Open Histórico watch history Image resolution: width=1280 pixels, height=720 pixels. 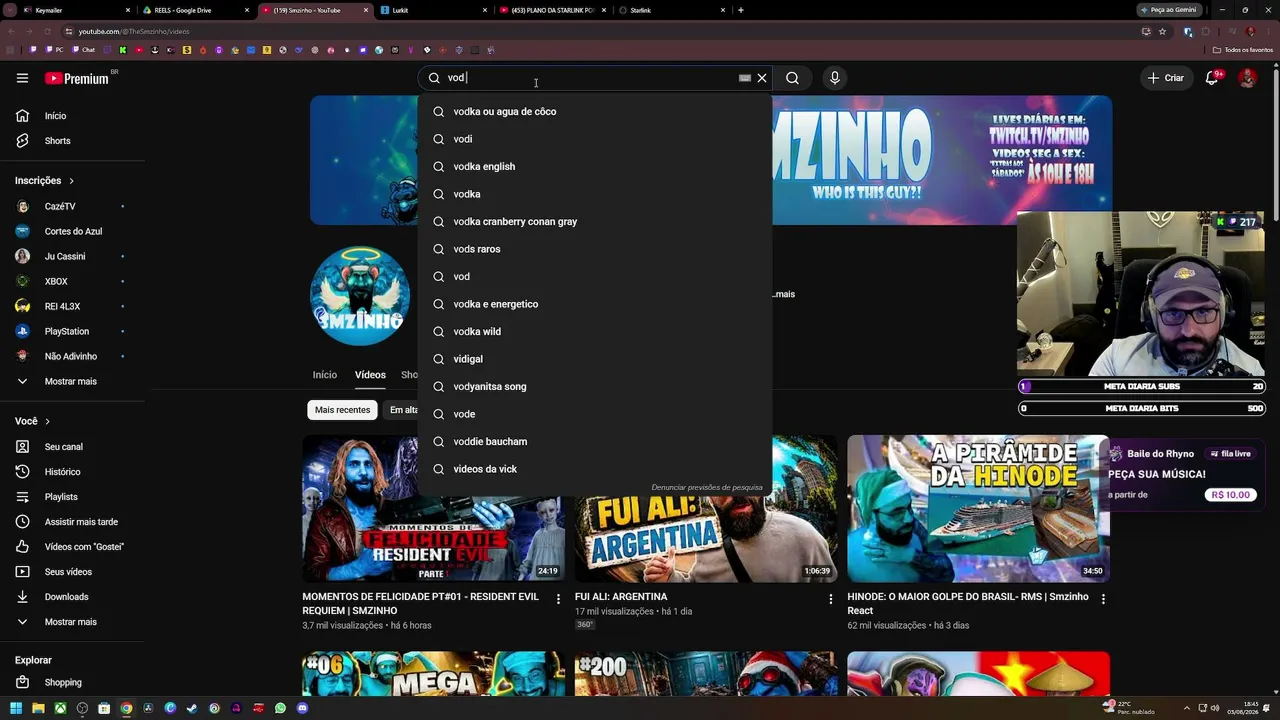72,472
